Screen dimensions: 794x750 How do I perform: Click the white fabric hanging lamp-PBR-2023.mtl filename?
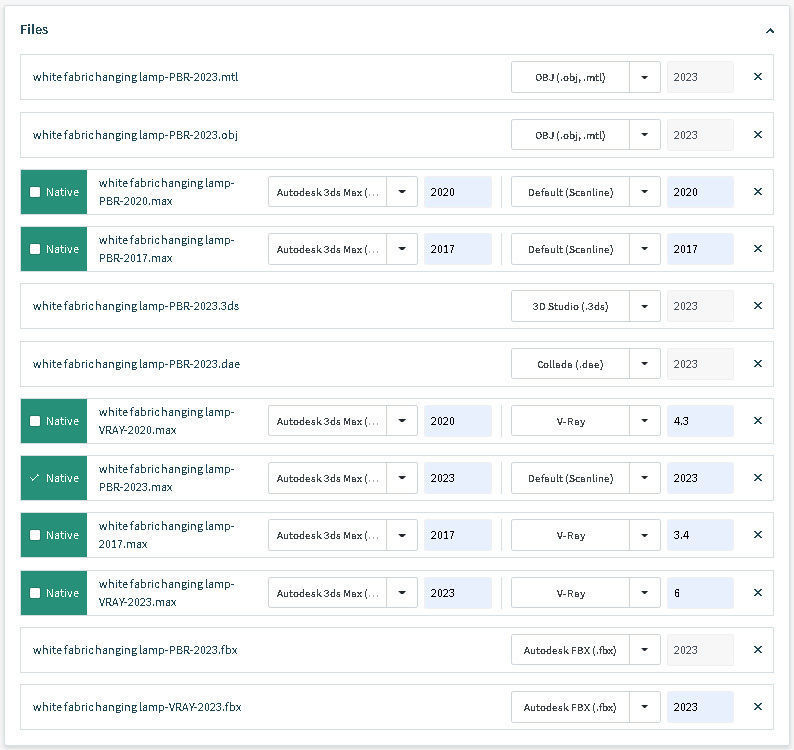135,77
